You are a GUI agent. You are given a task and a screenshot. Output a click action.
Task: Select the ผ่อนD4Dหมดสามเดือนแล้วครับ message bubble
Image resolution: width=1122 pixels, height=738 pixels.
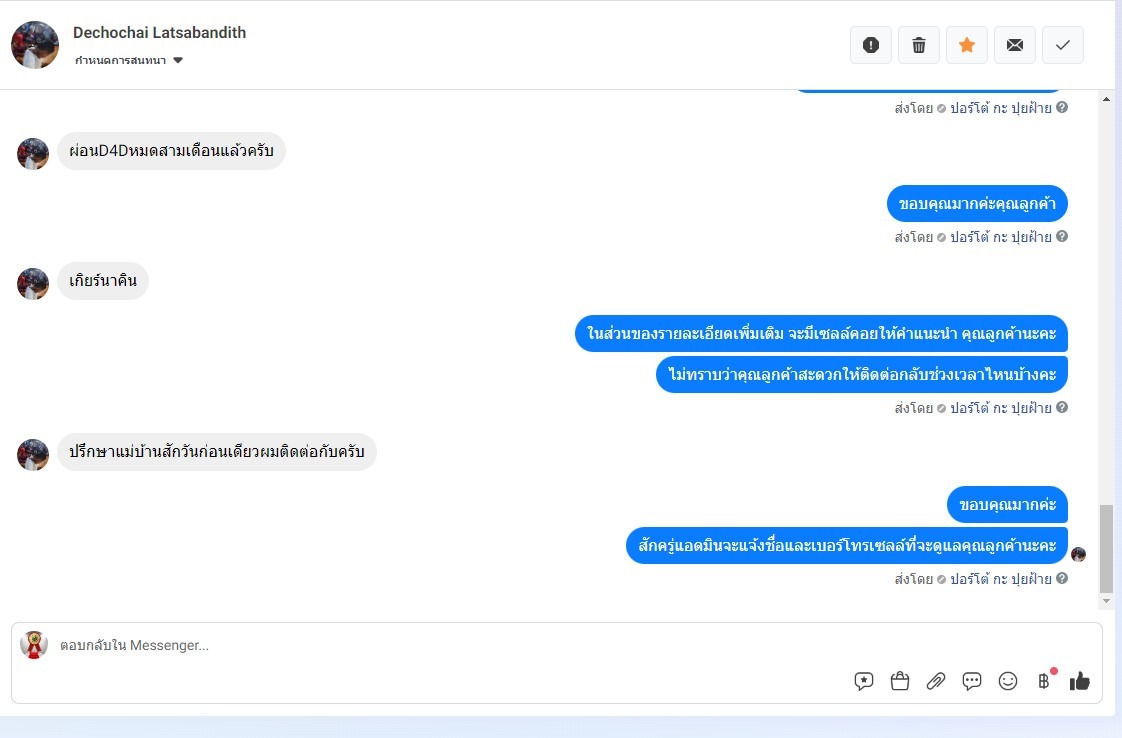tap(171, 151)
